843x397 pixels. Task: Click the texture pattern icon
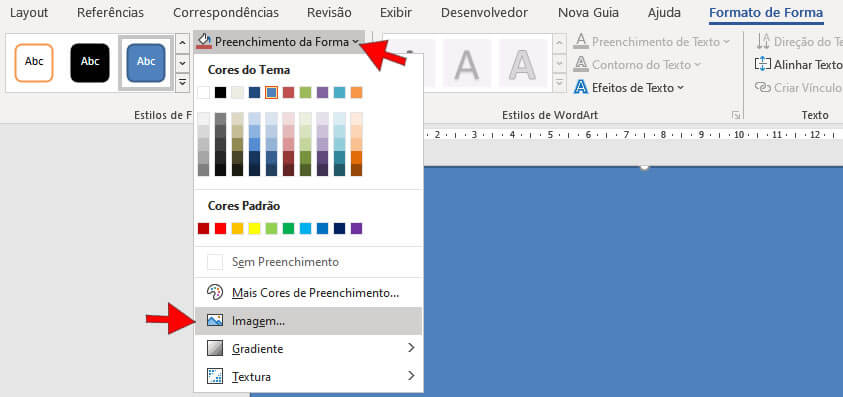coord(215,376)
